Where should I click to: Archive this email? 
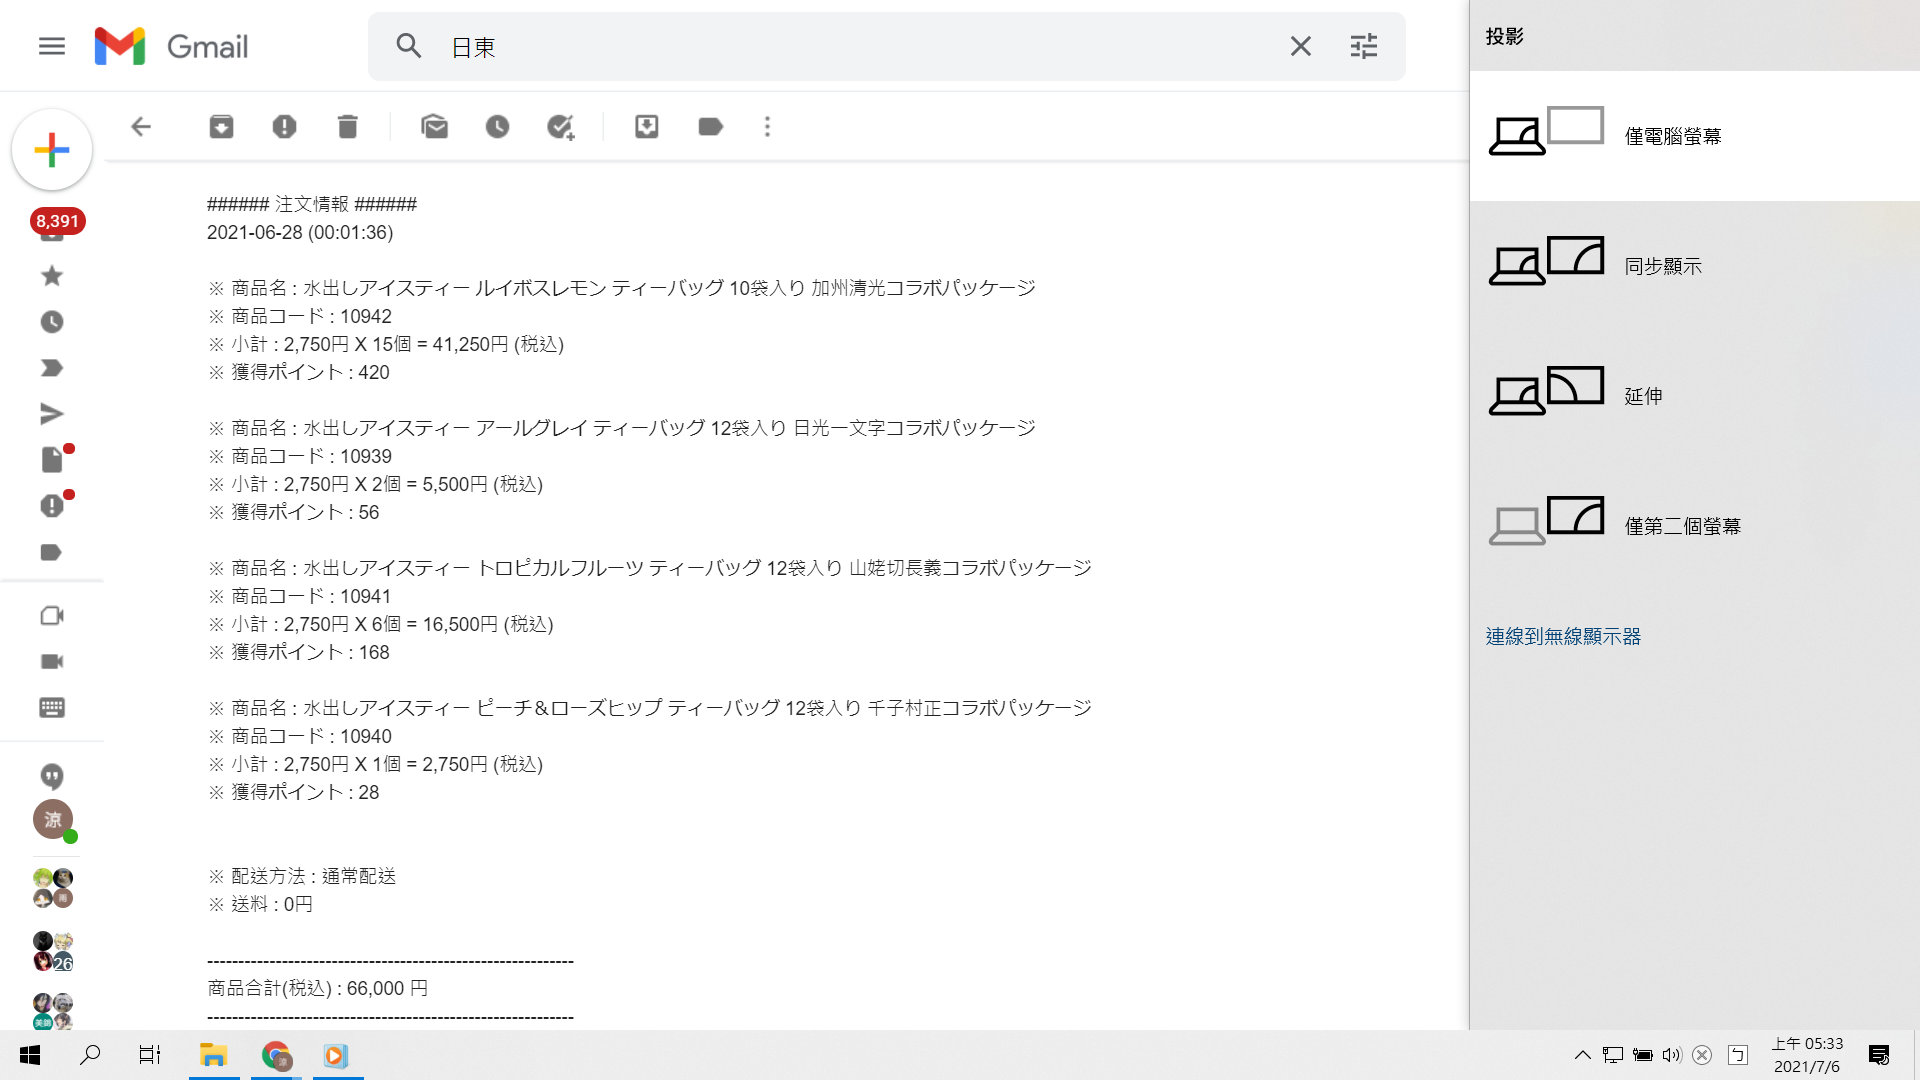coord(221,127)
